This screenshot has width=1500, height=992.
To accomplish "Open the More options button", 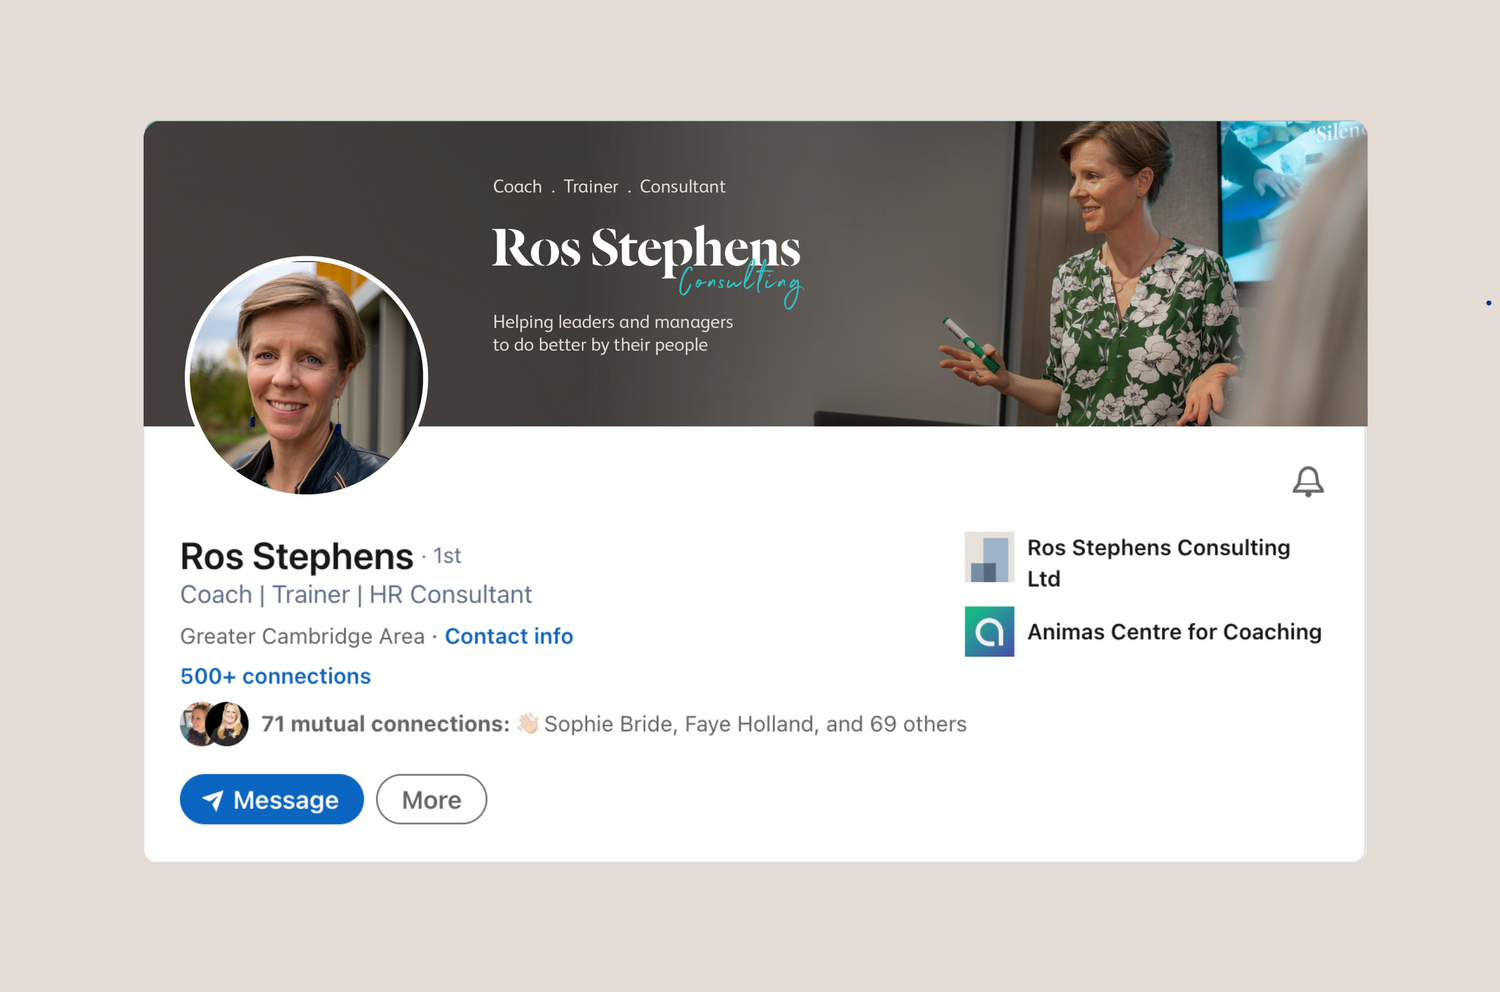I will (431, 799).
